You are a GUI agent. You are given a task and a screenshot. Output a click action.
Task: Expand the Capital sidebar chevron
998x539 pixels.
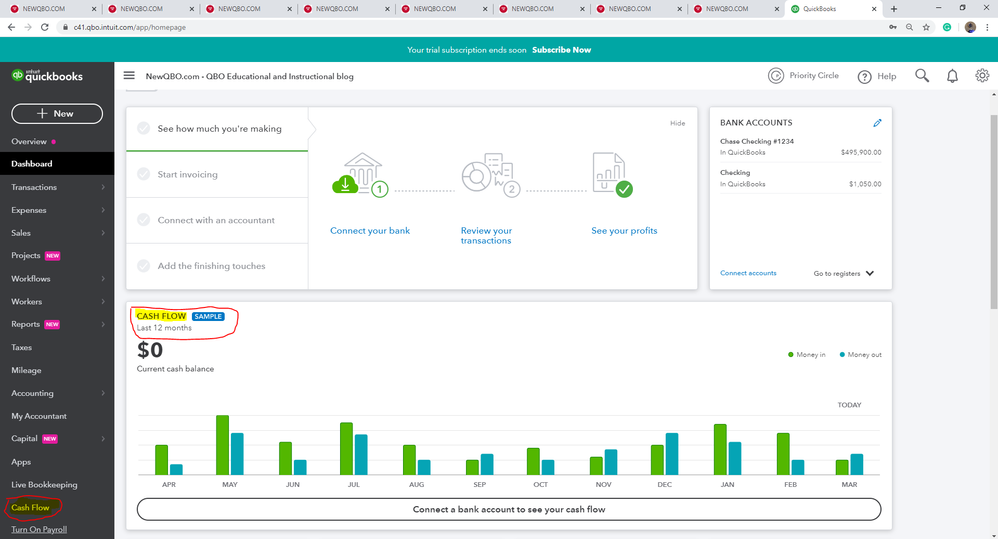point(103,439)
